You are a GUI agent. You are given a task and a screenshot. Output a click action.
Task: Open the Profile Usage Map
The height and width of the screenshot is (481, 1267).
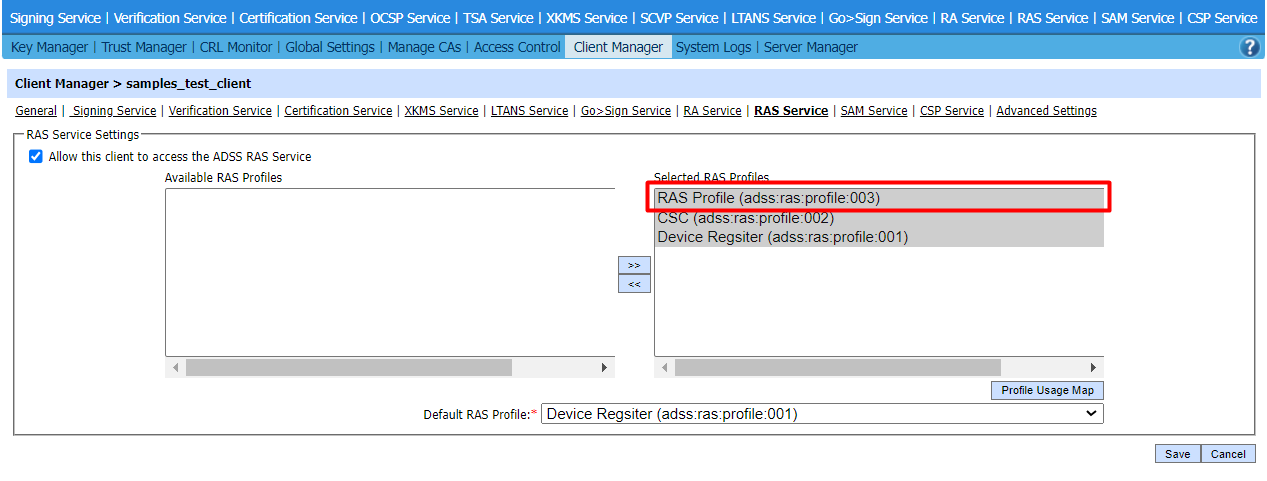(1047, 390)
